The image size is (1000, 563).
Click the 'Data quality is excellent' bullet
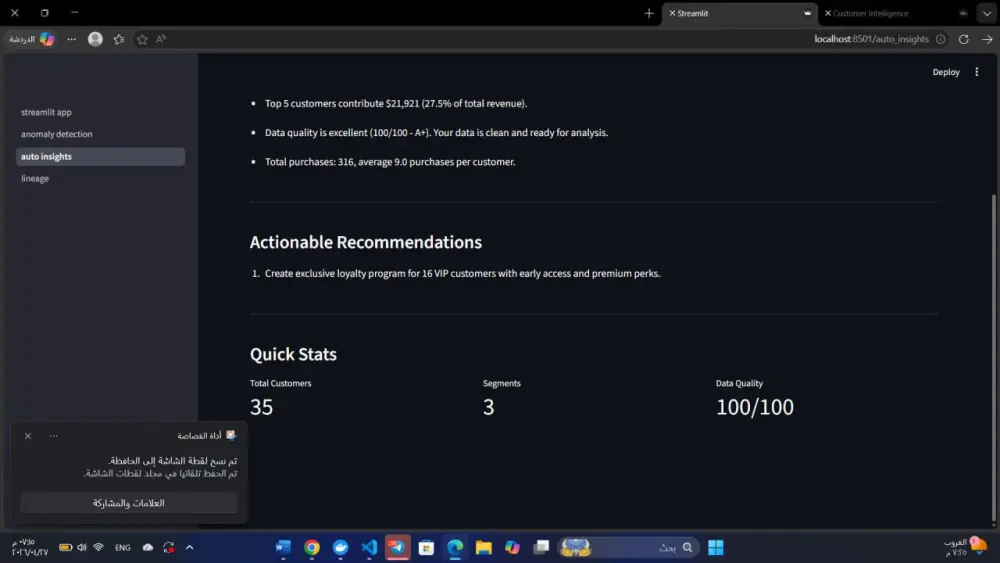click(436, 133)
